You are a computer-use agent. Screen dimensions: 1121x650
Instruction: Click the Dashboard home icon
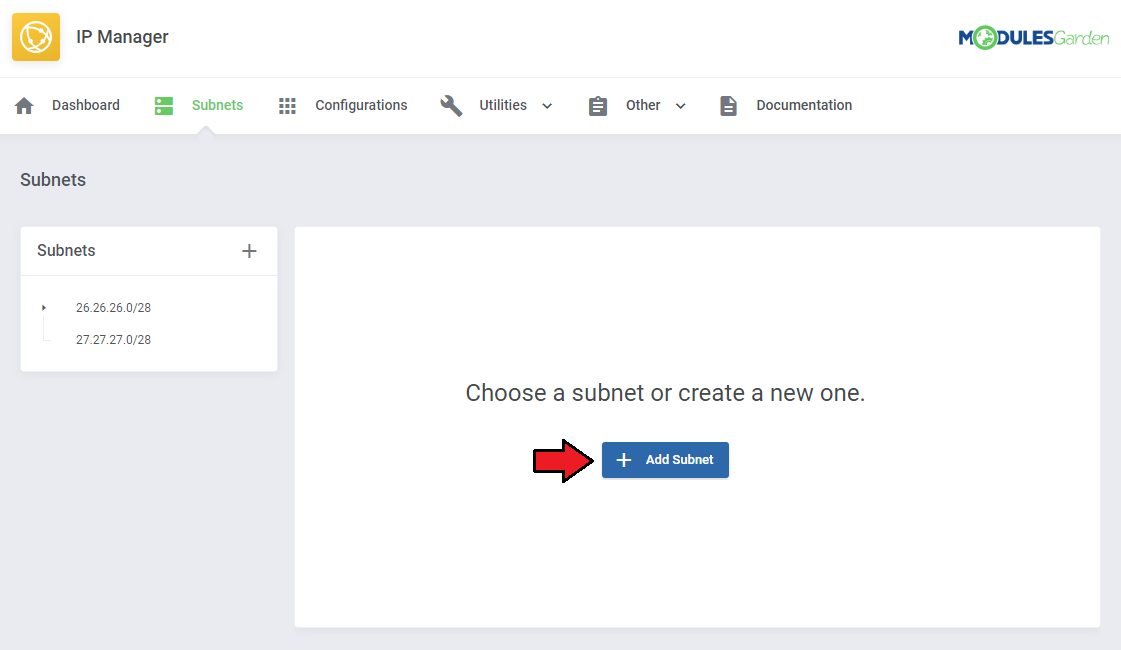click(x=24, y=106)
